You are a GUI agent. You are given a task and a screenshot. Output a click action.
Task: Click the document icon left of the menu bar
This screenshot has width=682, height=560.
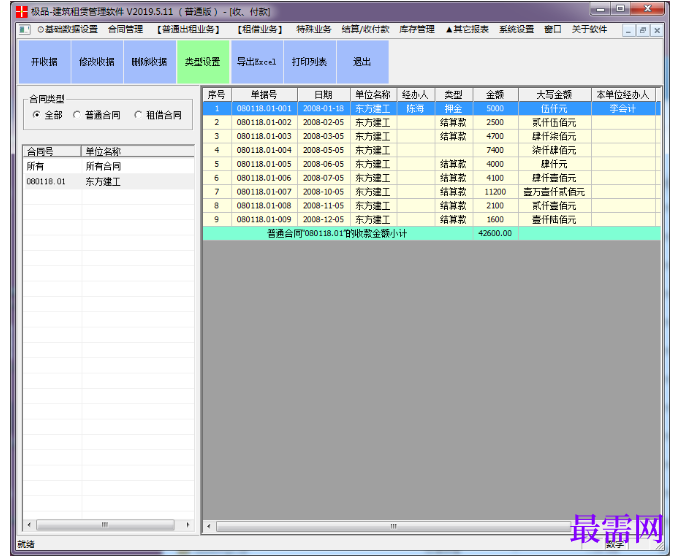pyautogui.click(x=25, y=30)
